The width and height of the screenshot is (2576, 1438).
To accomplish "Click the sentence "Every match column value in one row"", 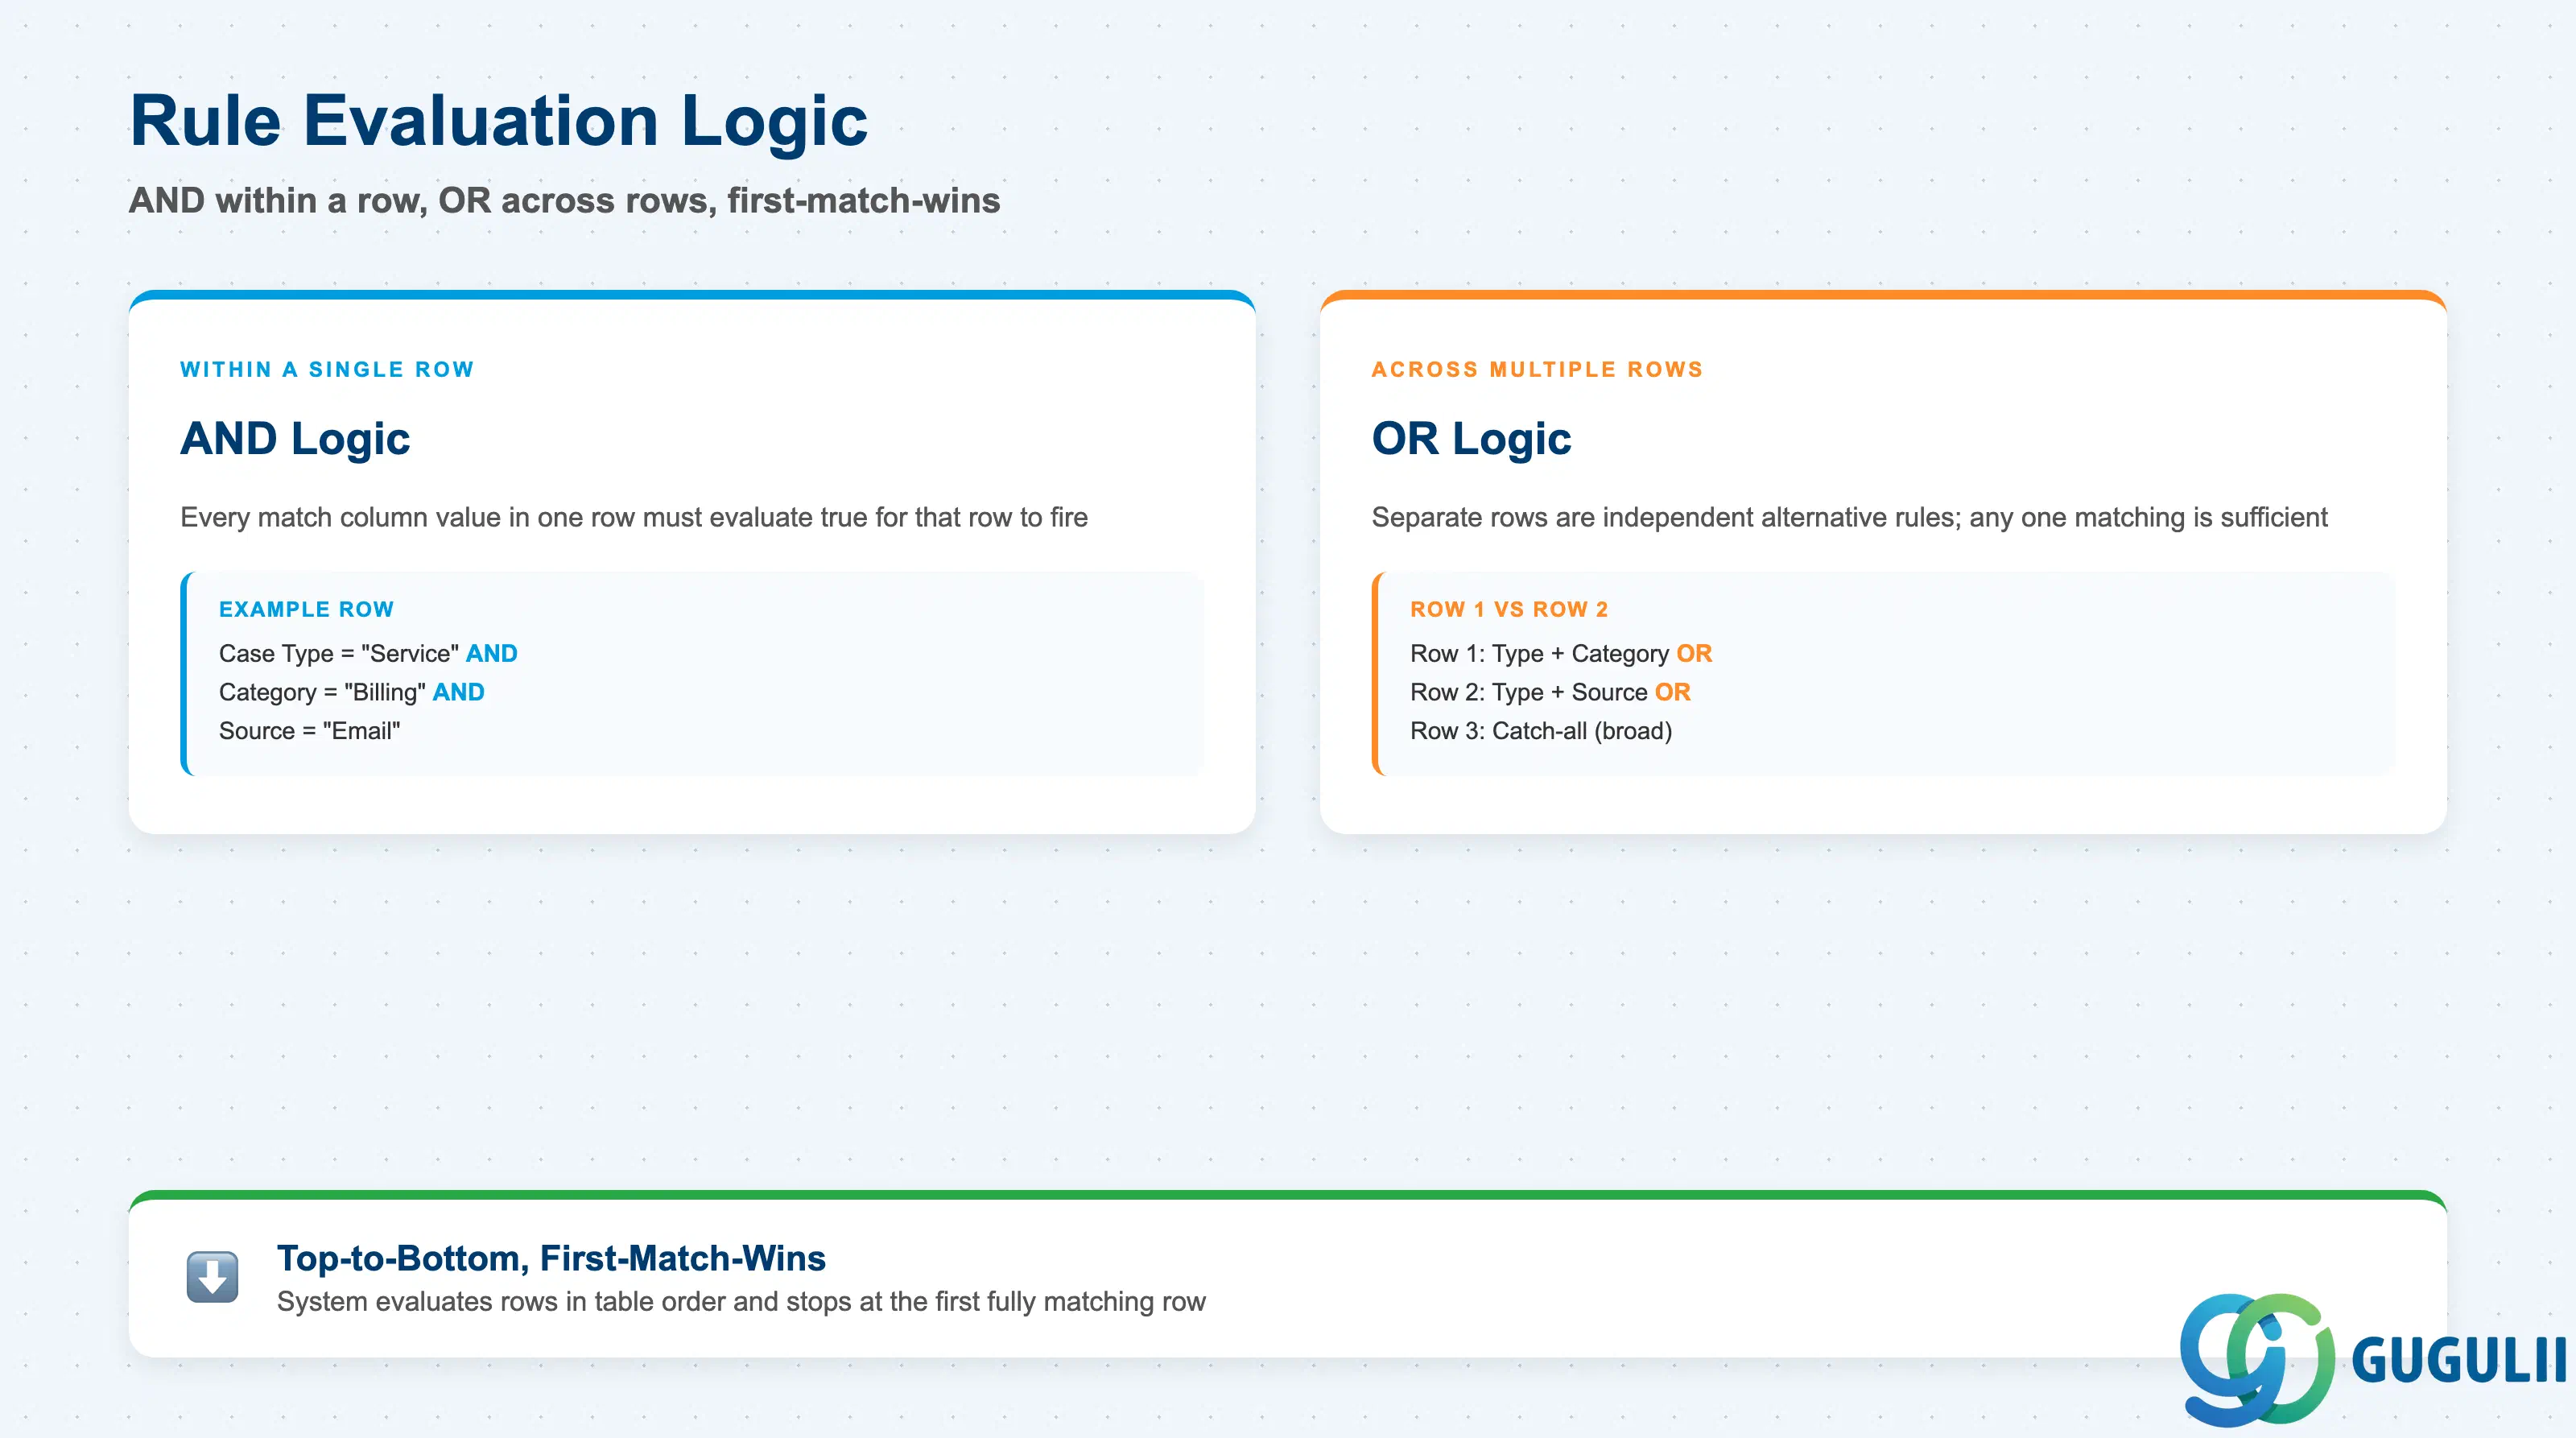I will (x=407, y=517).
